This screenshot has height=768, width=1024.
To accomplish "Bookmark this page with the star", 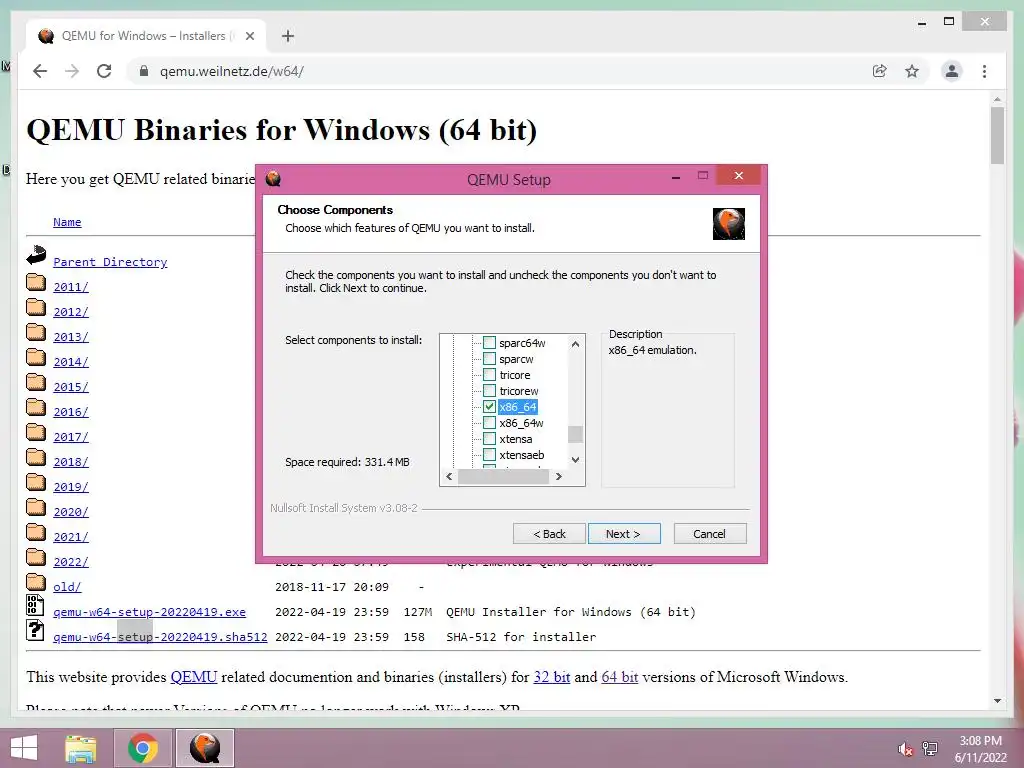I will (x=912, y=71).
